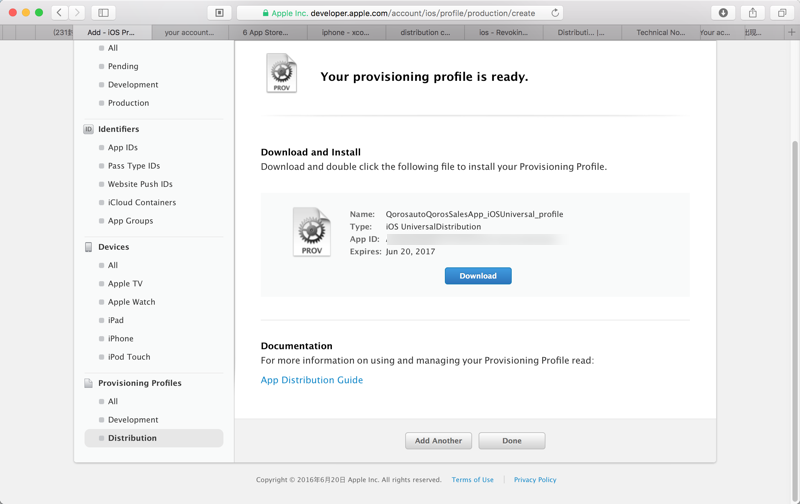This screenshot has width=800, height=504.
Task: Show all tabs overview icon
Action: pos(782,13)
